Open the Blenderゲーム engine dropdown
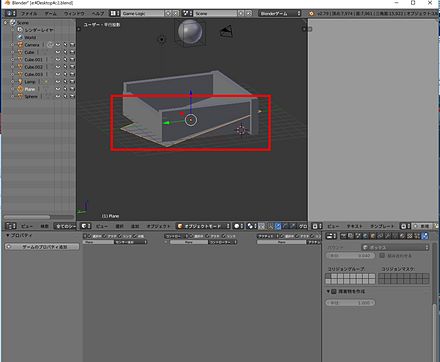 pos(280,13)
